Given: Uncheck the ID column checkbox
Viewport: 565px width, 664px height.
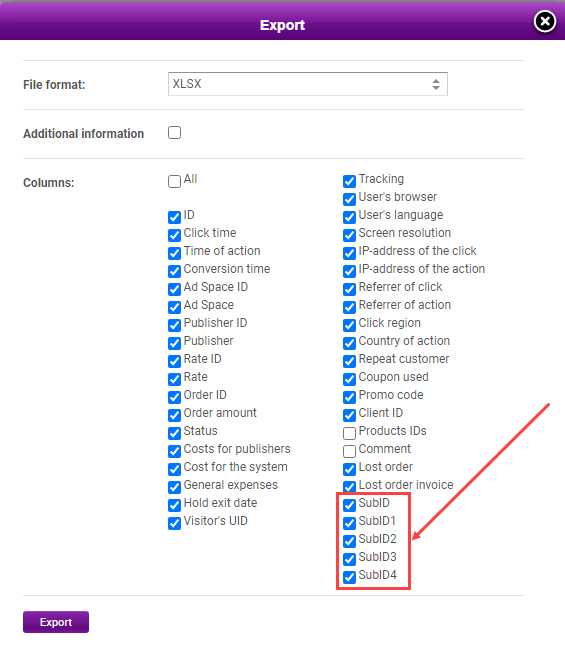Looking at the screenshot, I should tap(174, 217).
